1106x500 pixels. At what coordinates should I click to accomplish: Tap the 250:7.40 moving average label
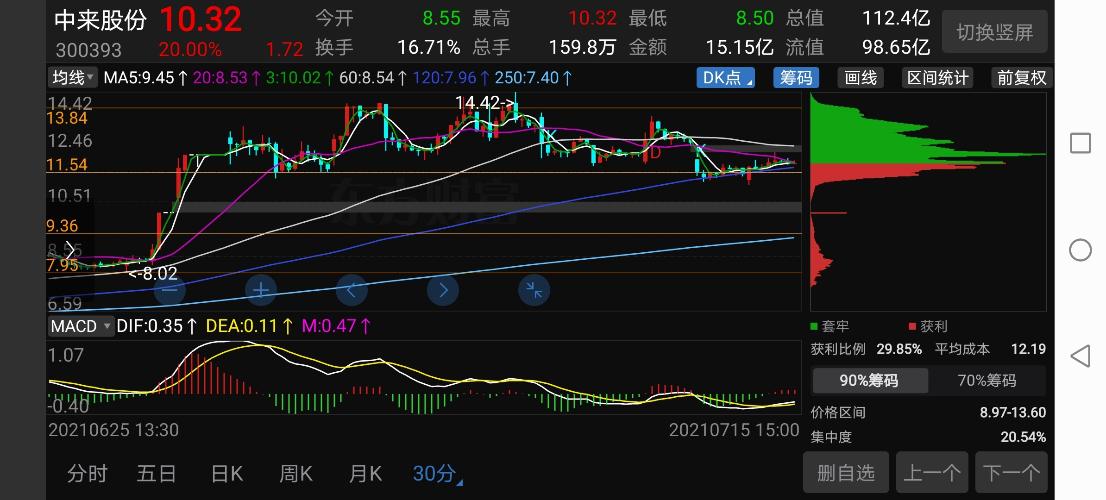point(534,78)
